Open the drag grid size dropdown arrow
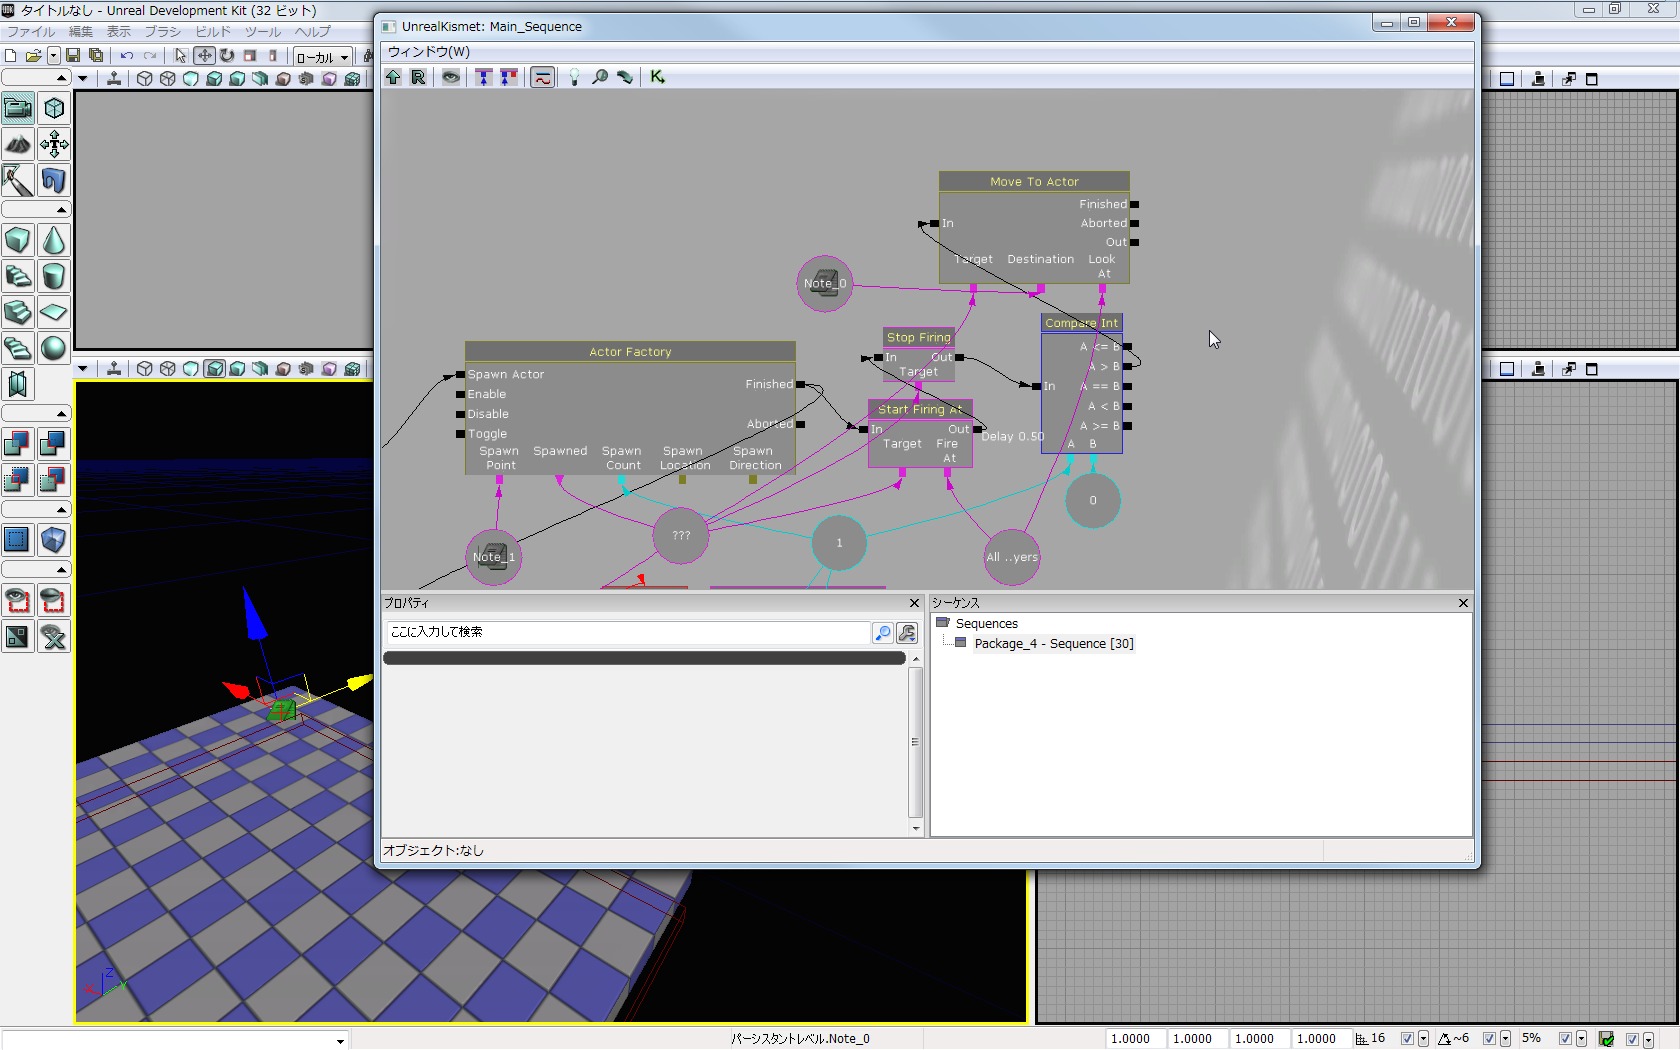1680x1050 pixels. coord(1423,1039)
